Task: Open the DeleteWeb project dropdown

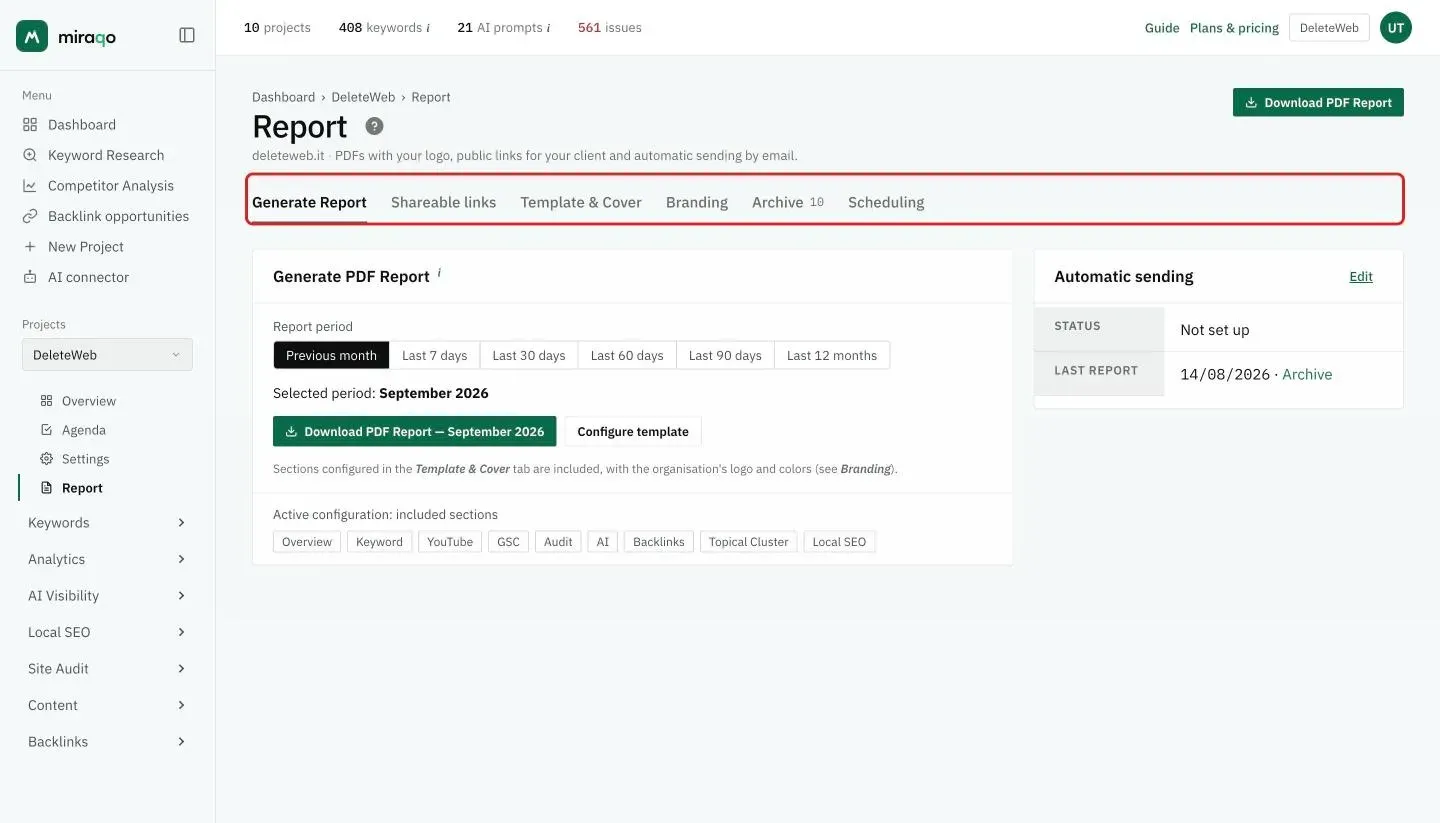Action: (107, 355)
